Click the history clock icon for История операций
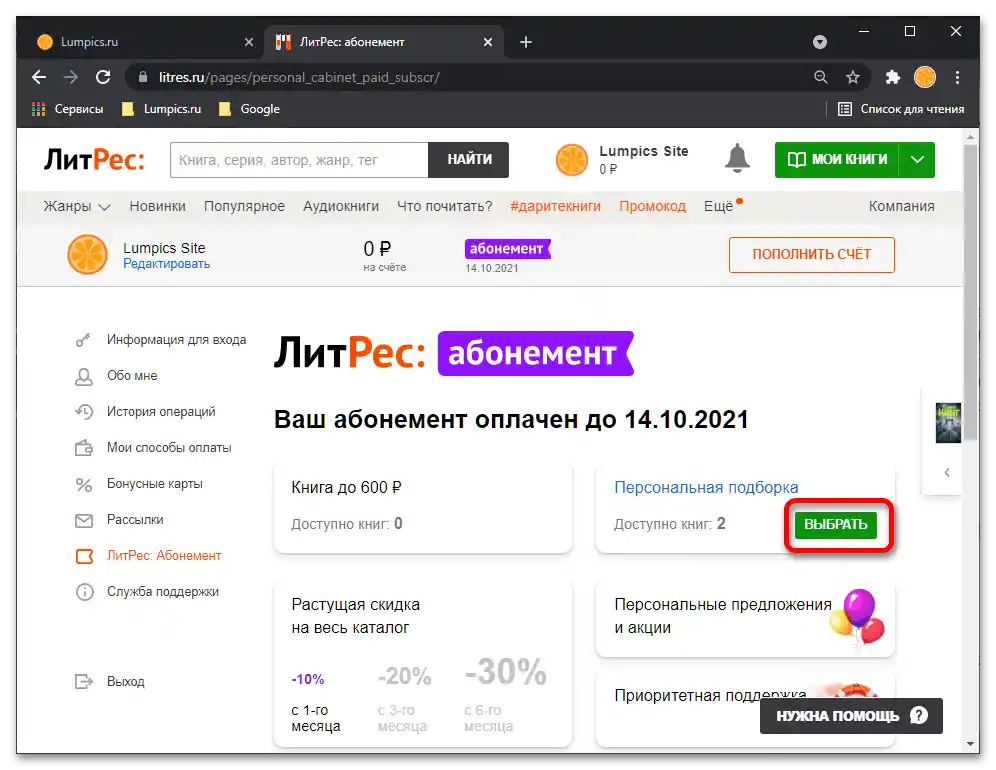Viewport: 996px width, 770px height. tap(84, 412)
